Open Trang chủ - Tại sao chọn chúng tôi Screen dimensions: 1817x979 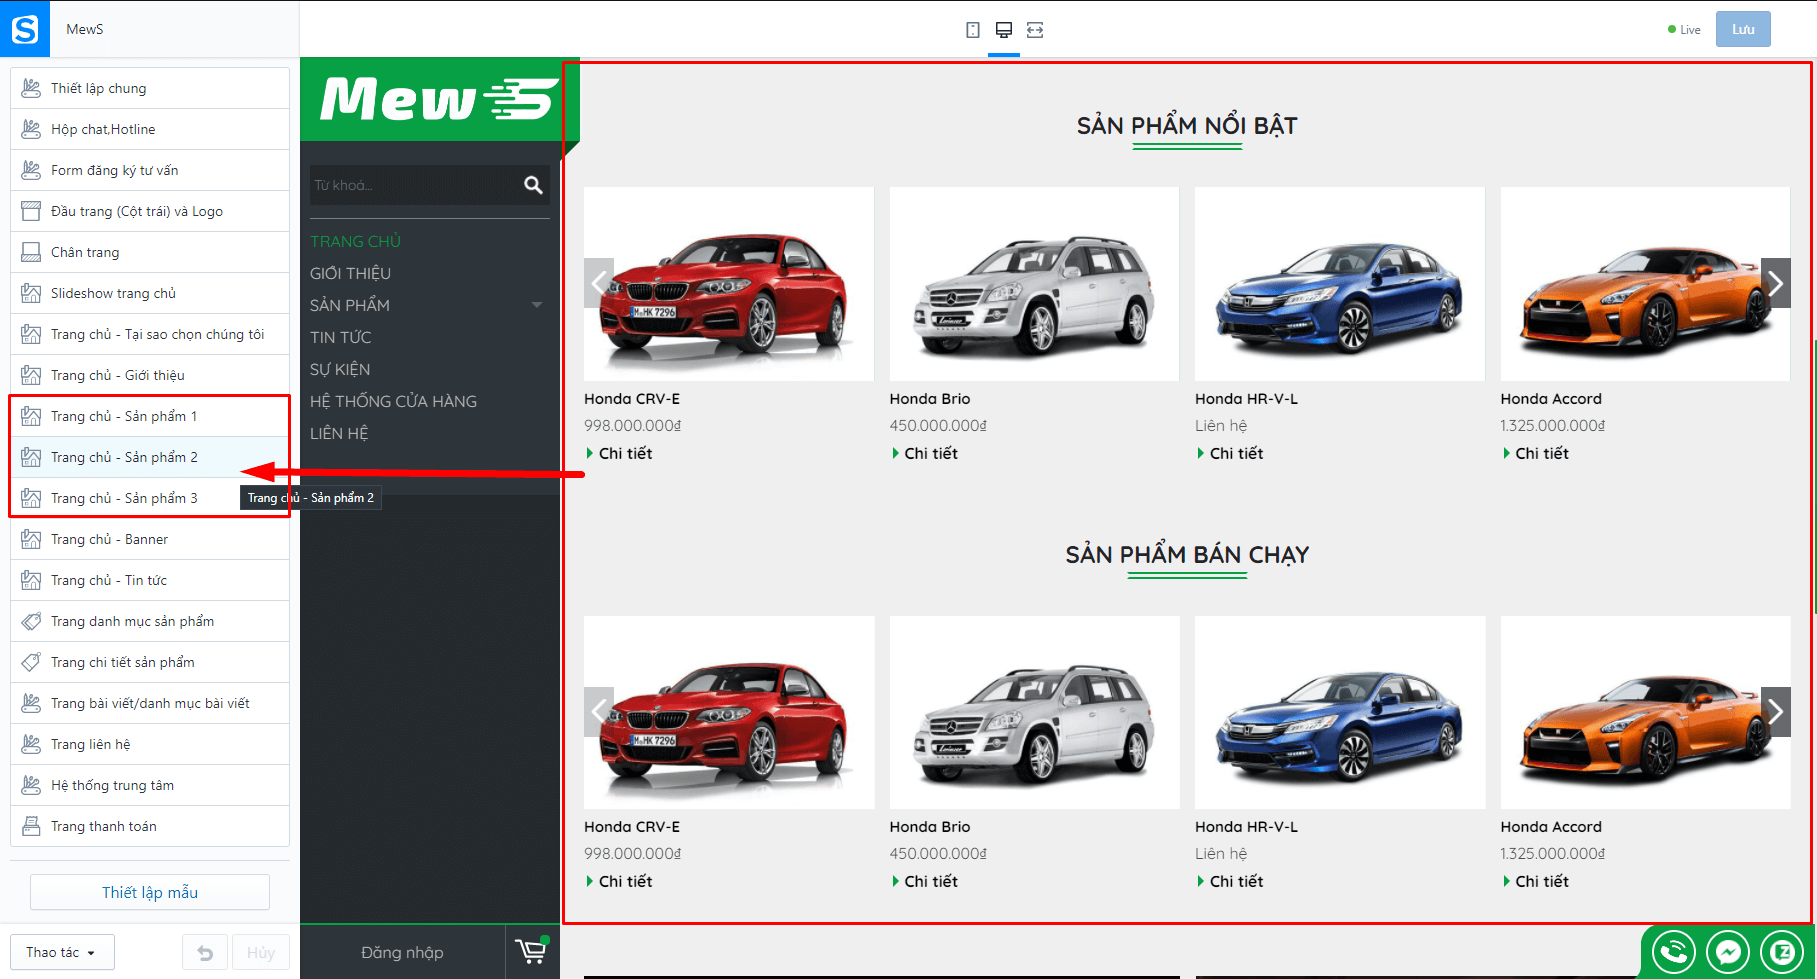(x=150, y=334)
